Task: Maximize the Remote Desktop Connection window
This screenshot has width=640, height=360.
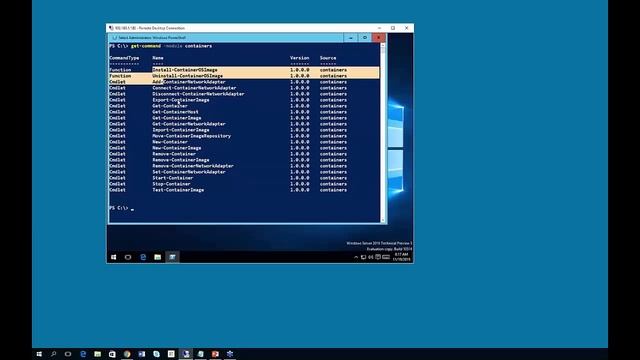Action: click(x=393, y=28)
